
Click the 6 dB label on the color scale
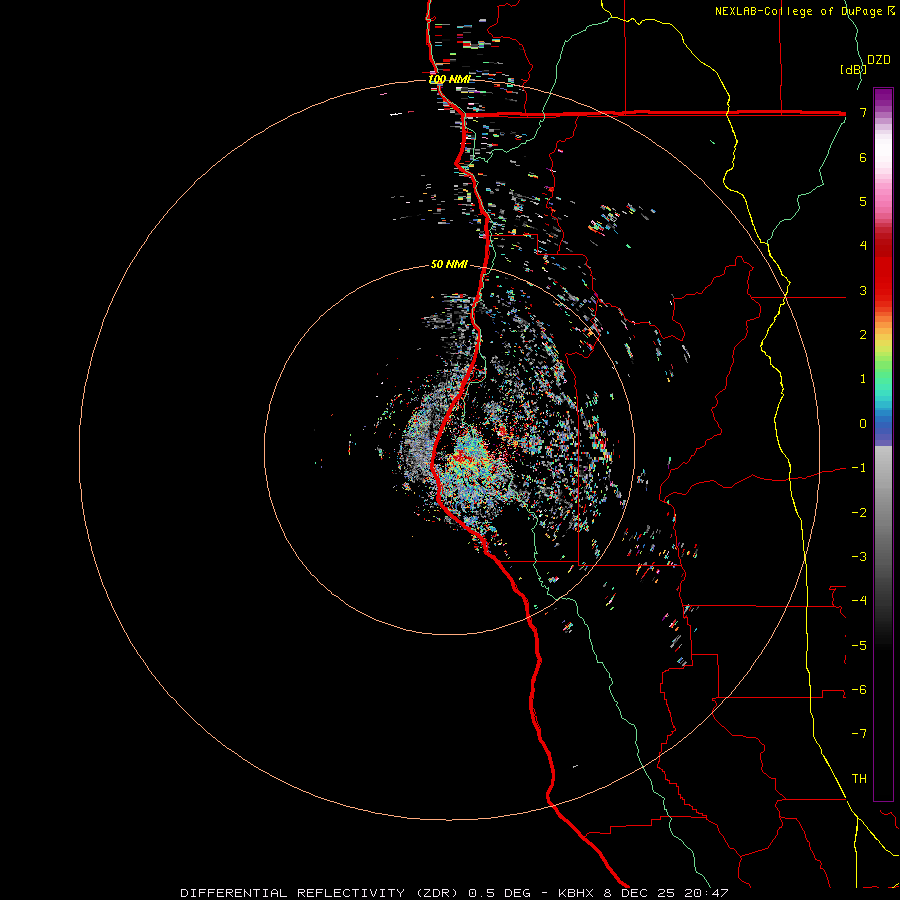[x=863, y=157]
